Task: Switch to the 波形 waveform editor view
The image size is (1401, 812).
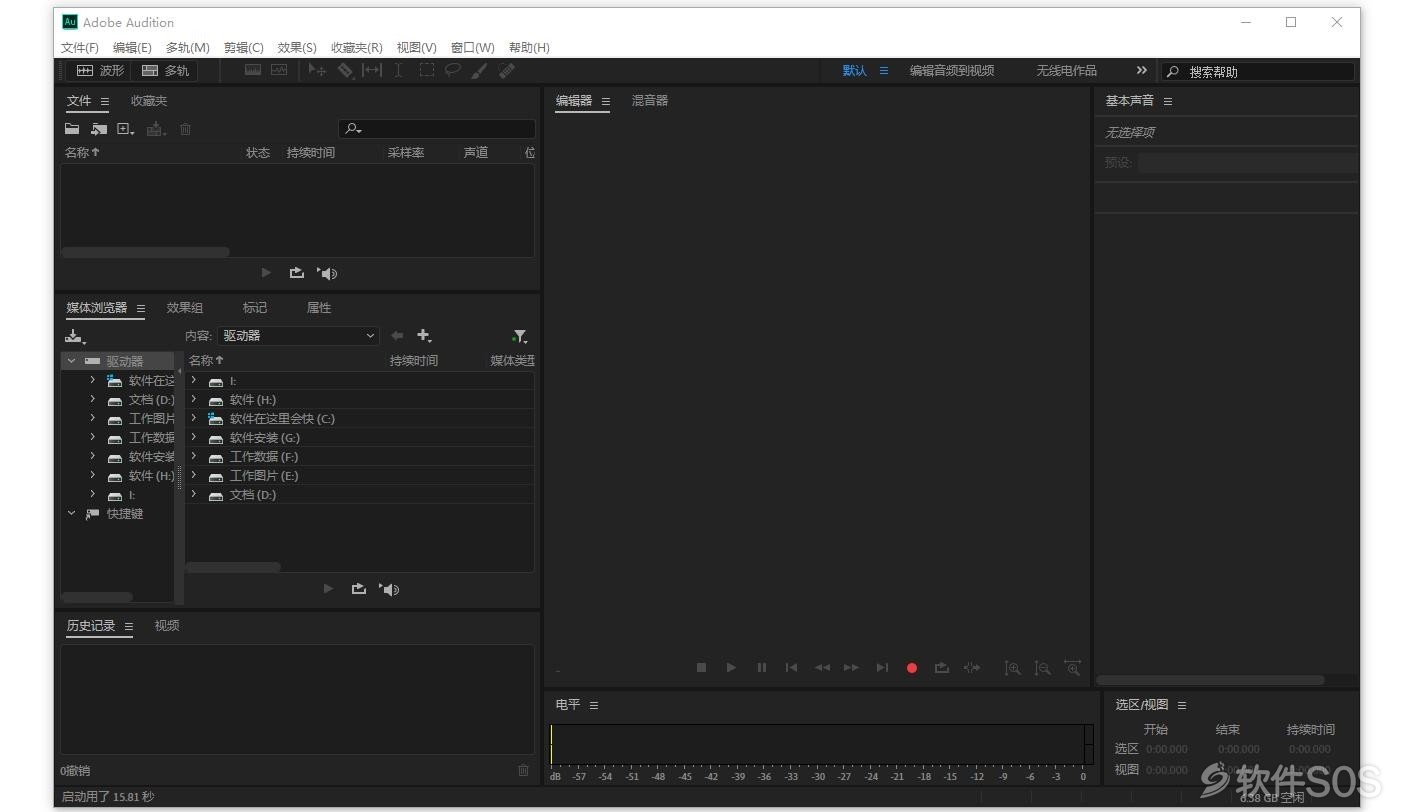Action: [101, 71]
